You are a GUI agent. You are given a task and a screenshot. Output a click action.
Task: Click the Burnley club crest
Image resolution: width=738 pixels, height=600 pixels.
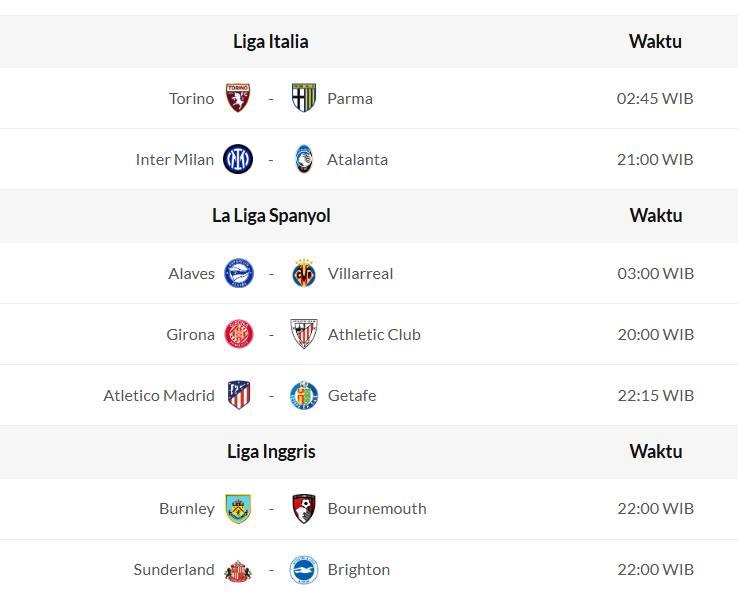coord(238,508)
